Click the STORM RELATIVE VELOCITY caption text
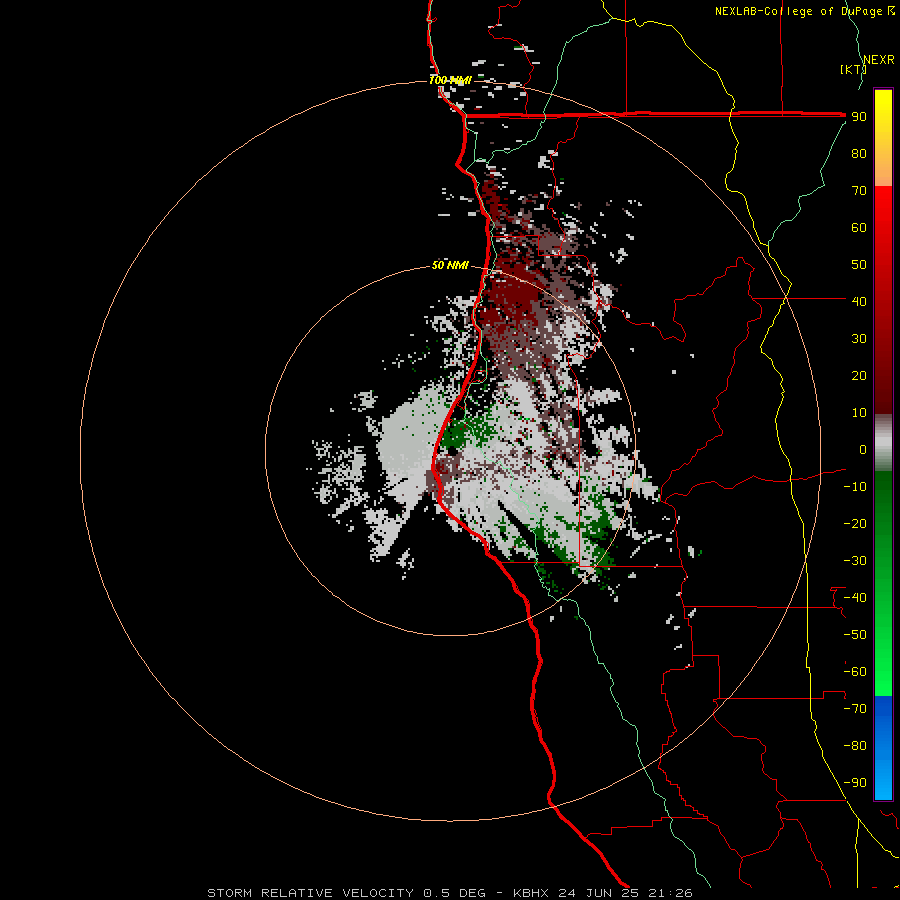The image size is (900, 900). click(x=310, y=893)
